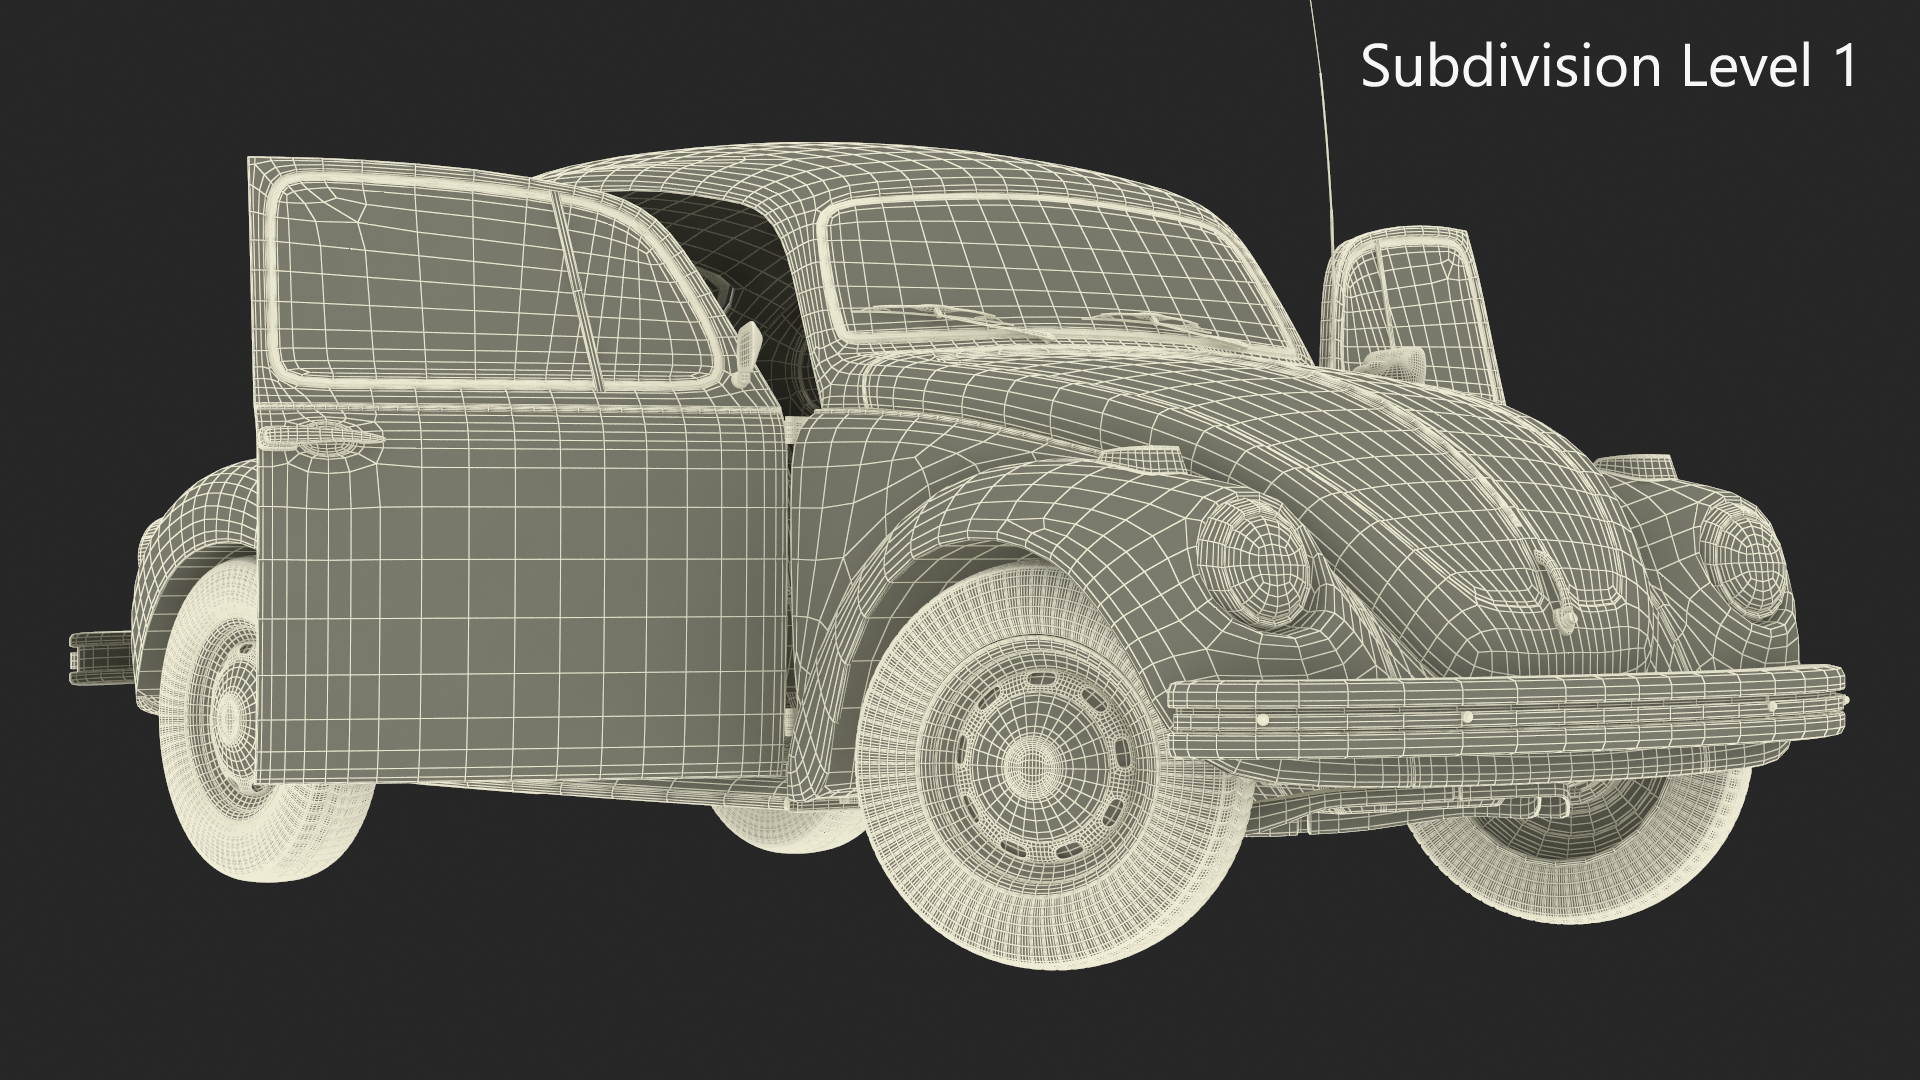Click the 'Subdivision Level 1' caption text
Viewport: 1920px width, 1080px height.
click(x=1609, y=67)
